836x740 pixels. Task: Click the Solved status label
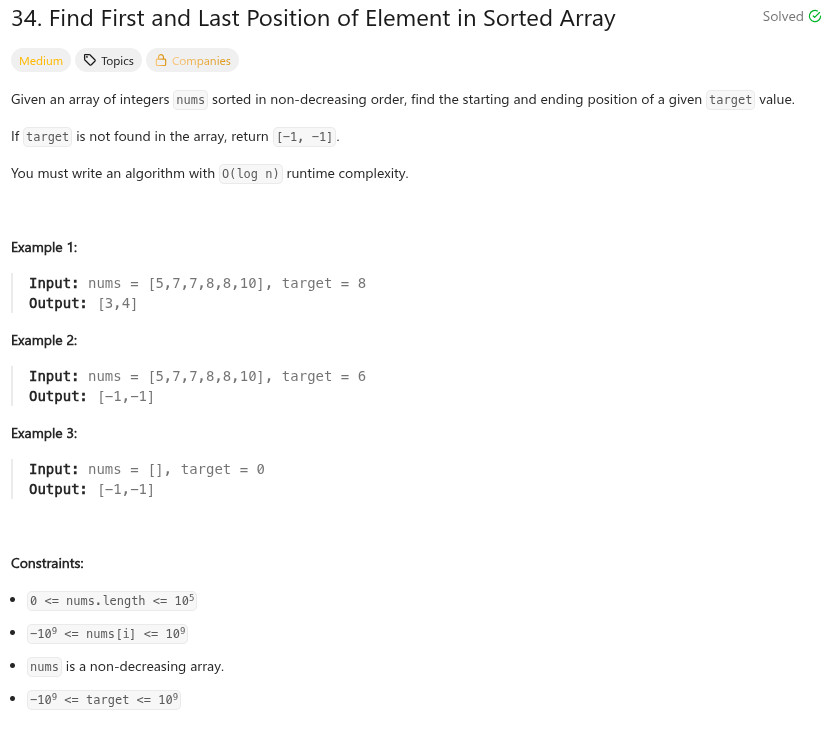(783, 16)
